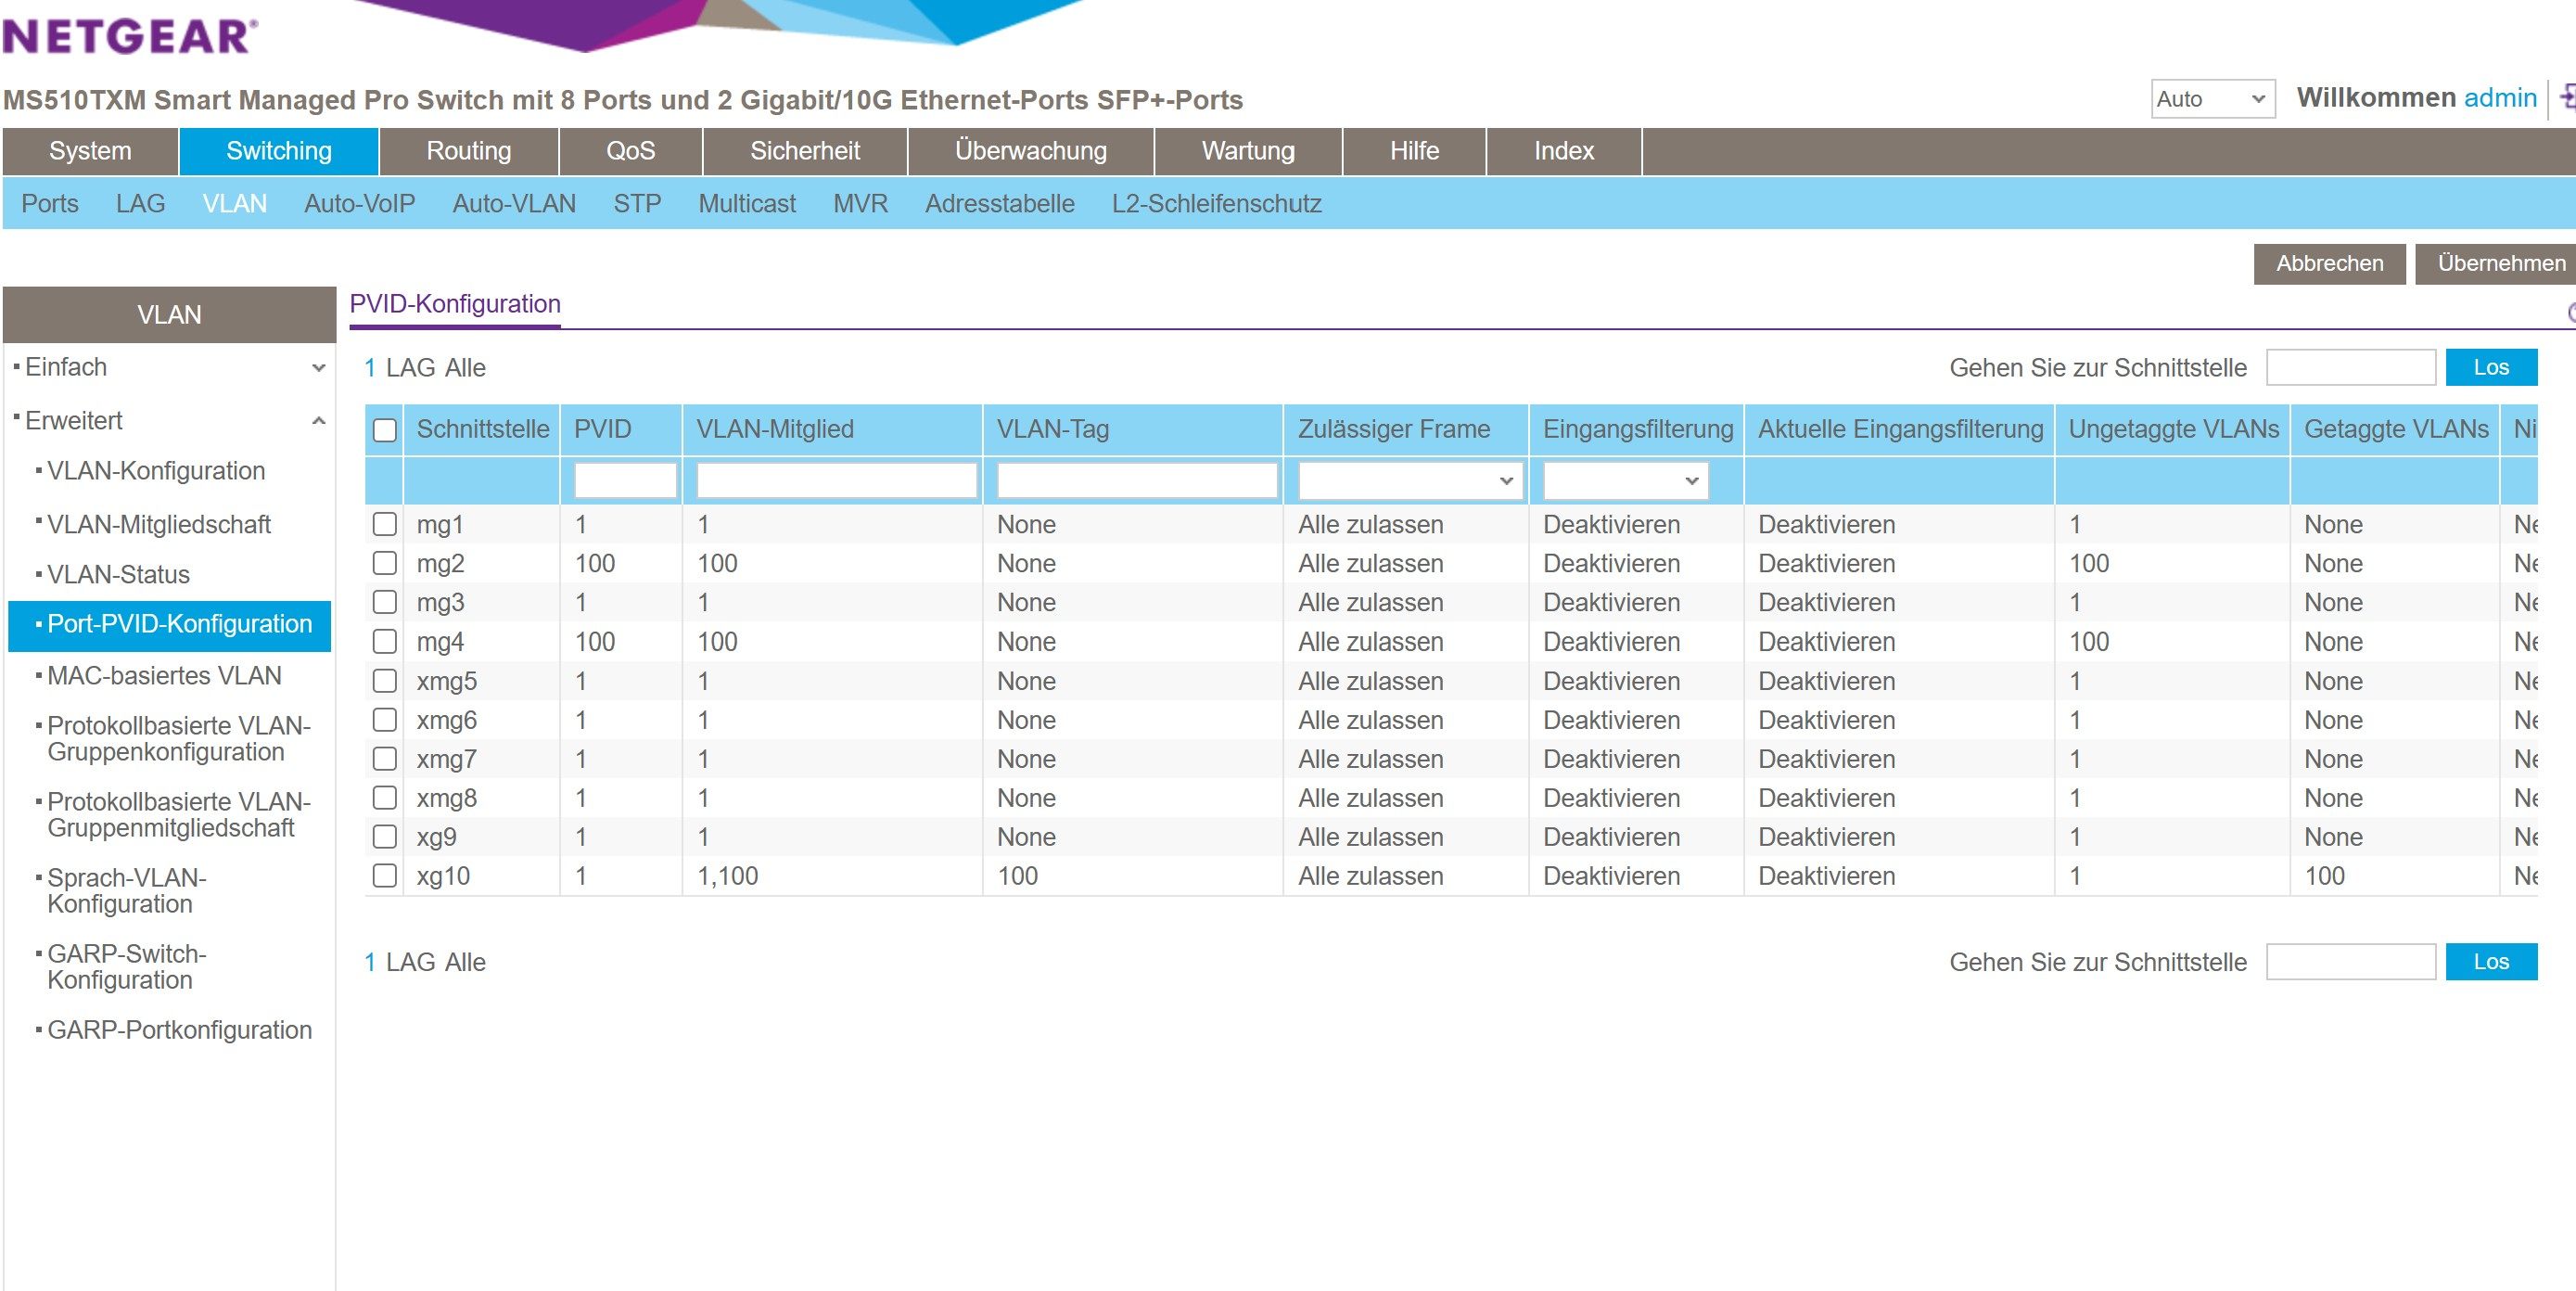Check the box for interface mg2
2576x1291 pixels.
pyautogui.click(x=385, y=563)
